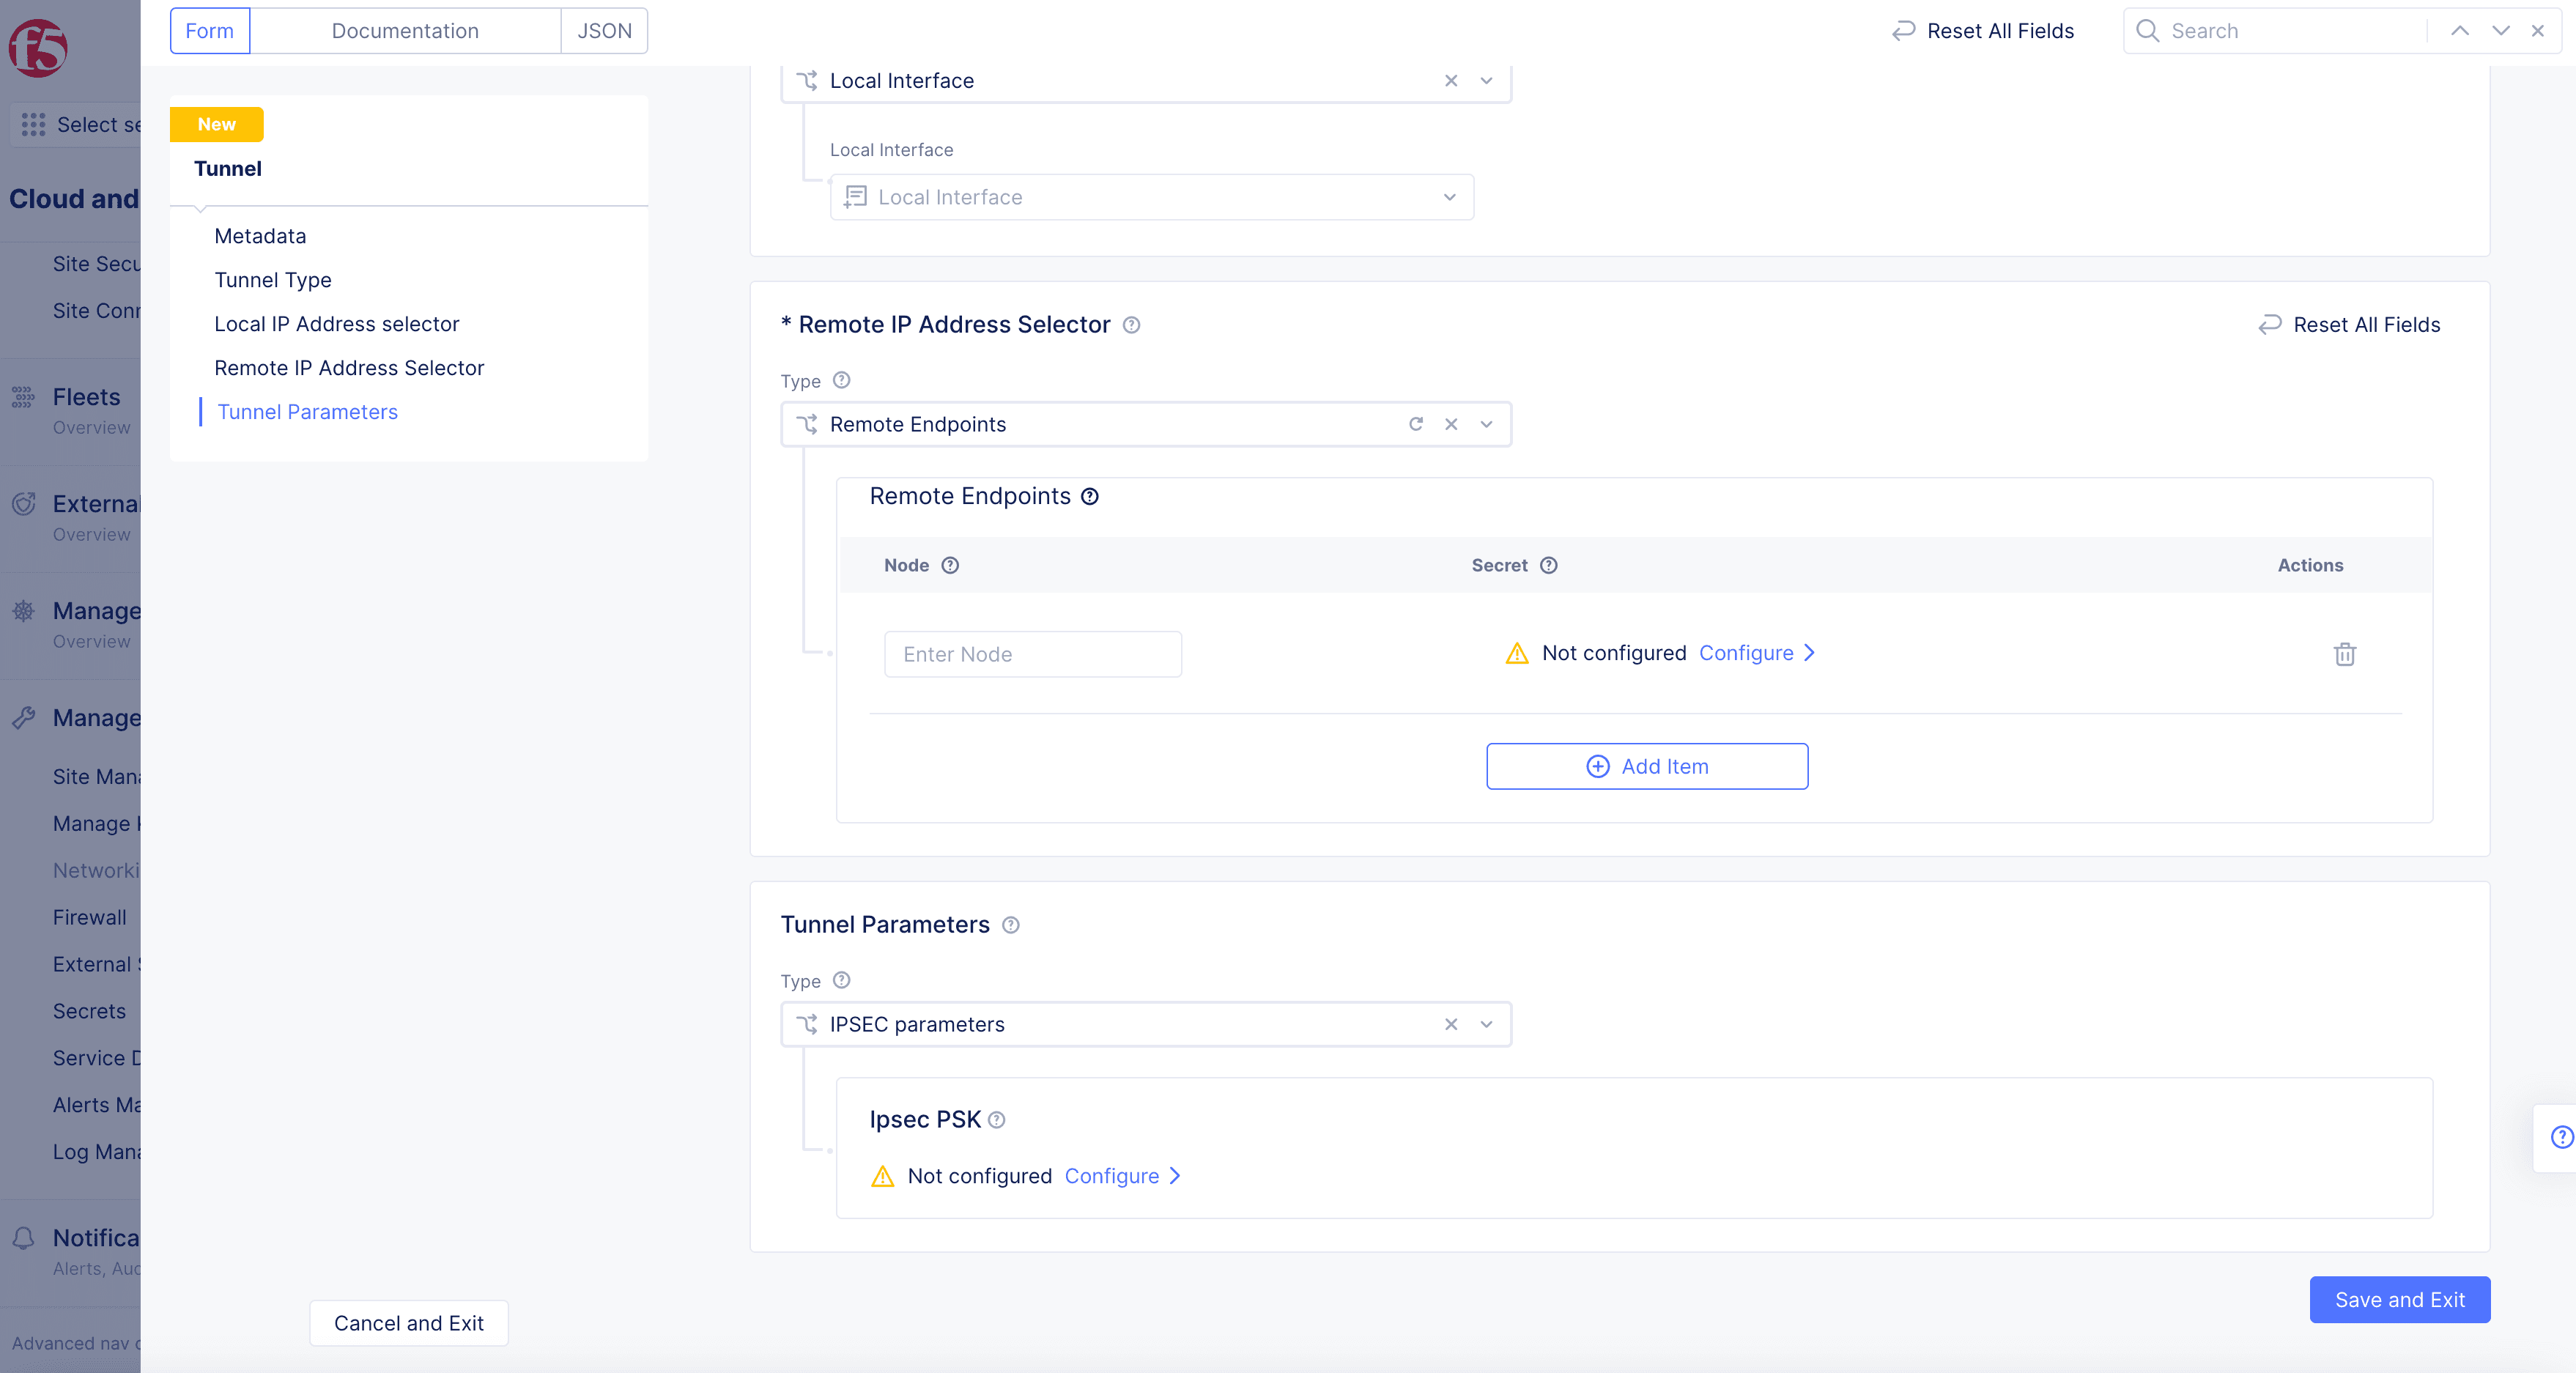Click the Add Item button
This screenshot has width=2576, height=1373.
tap(1647, 766)
